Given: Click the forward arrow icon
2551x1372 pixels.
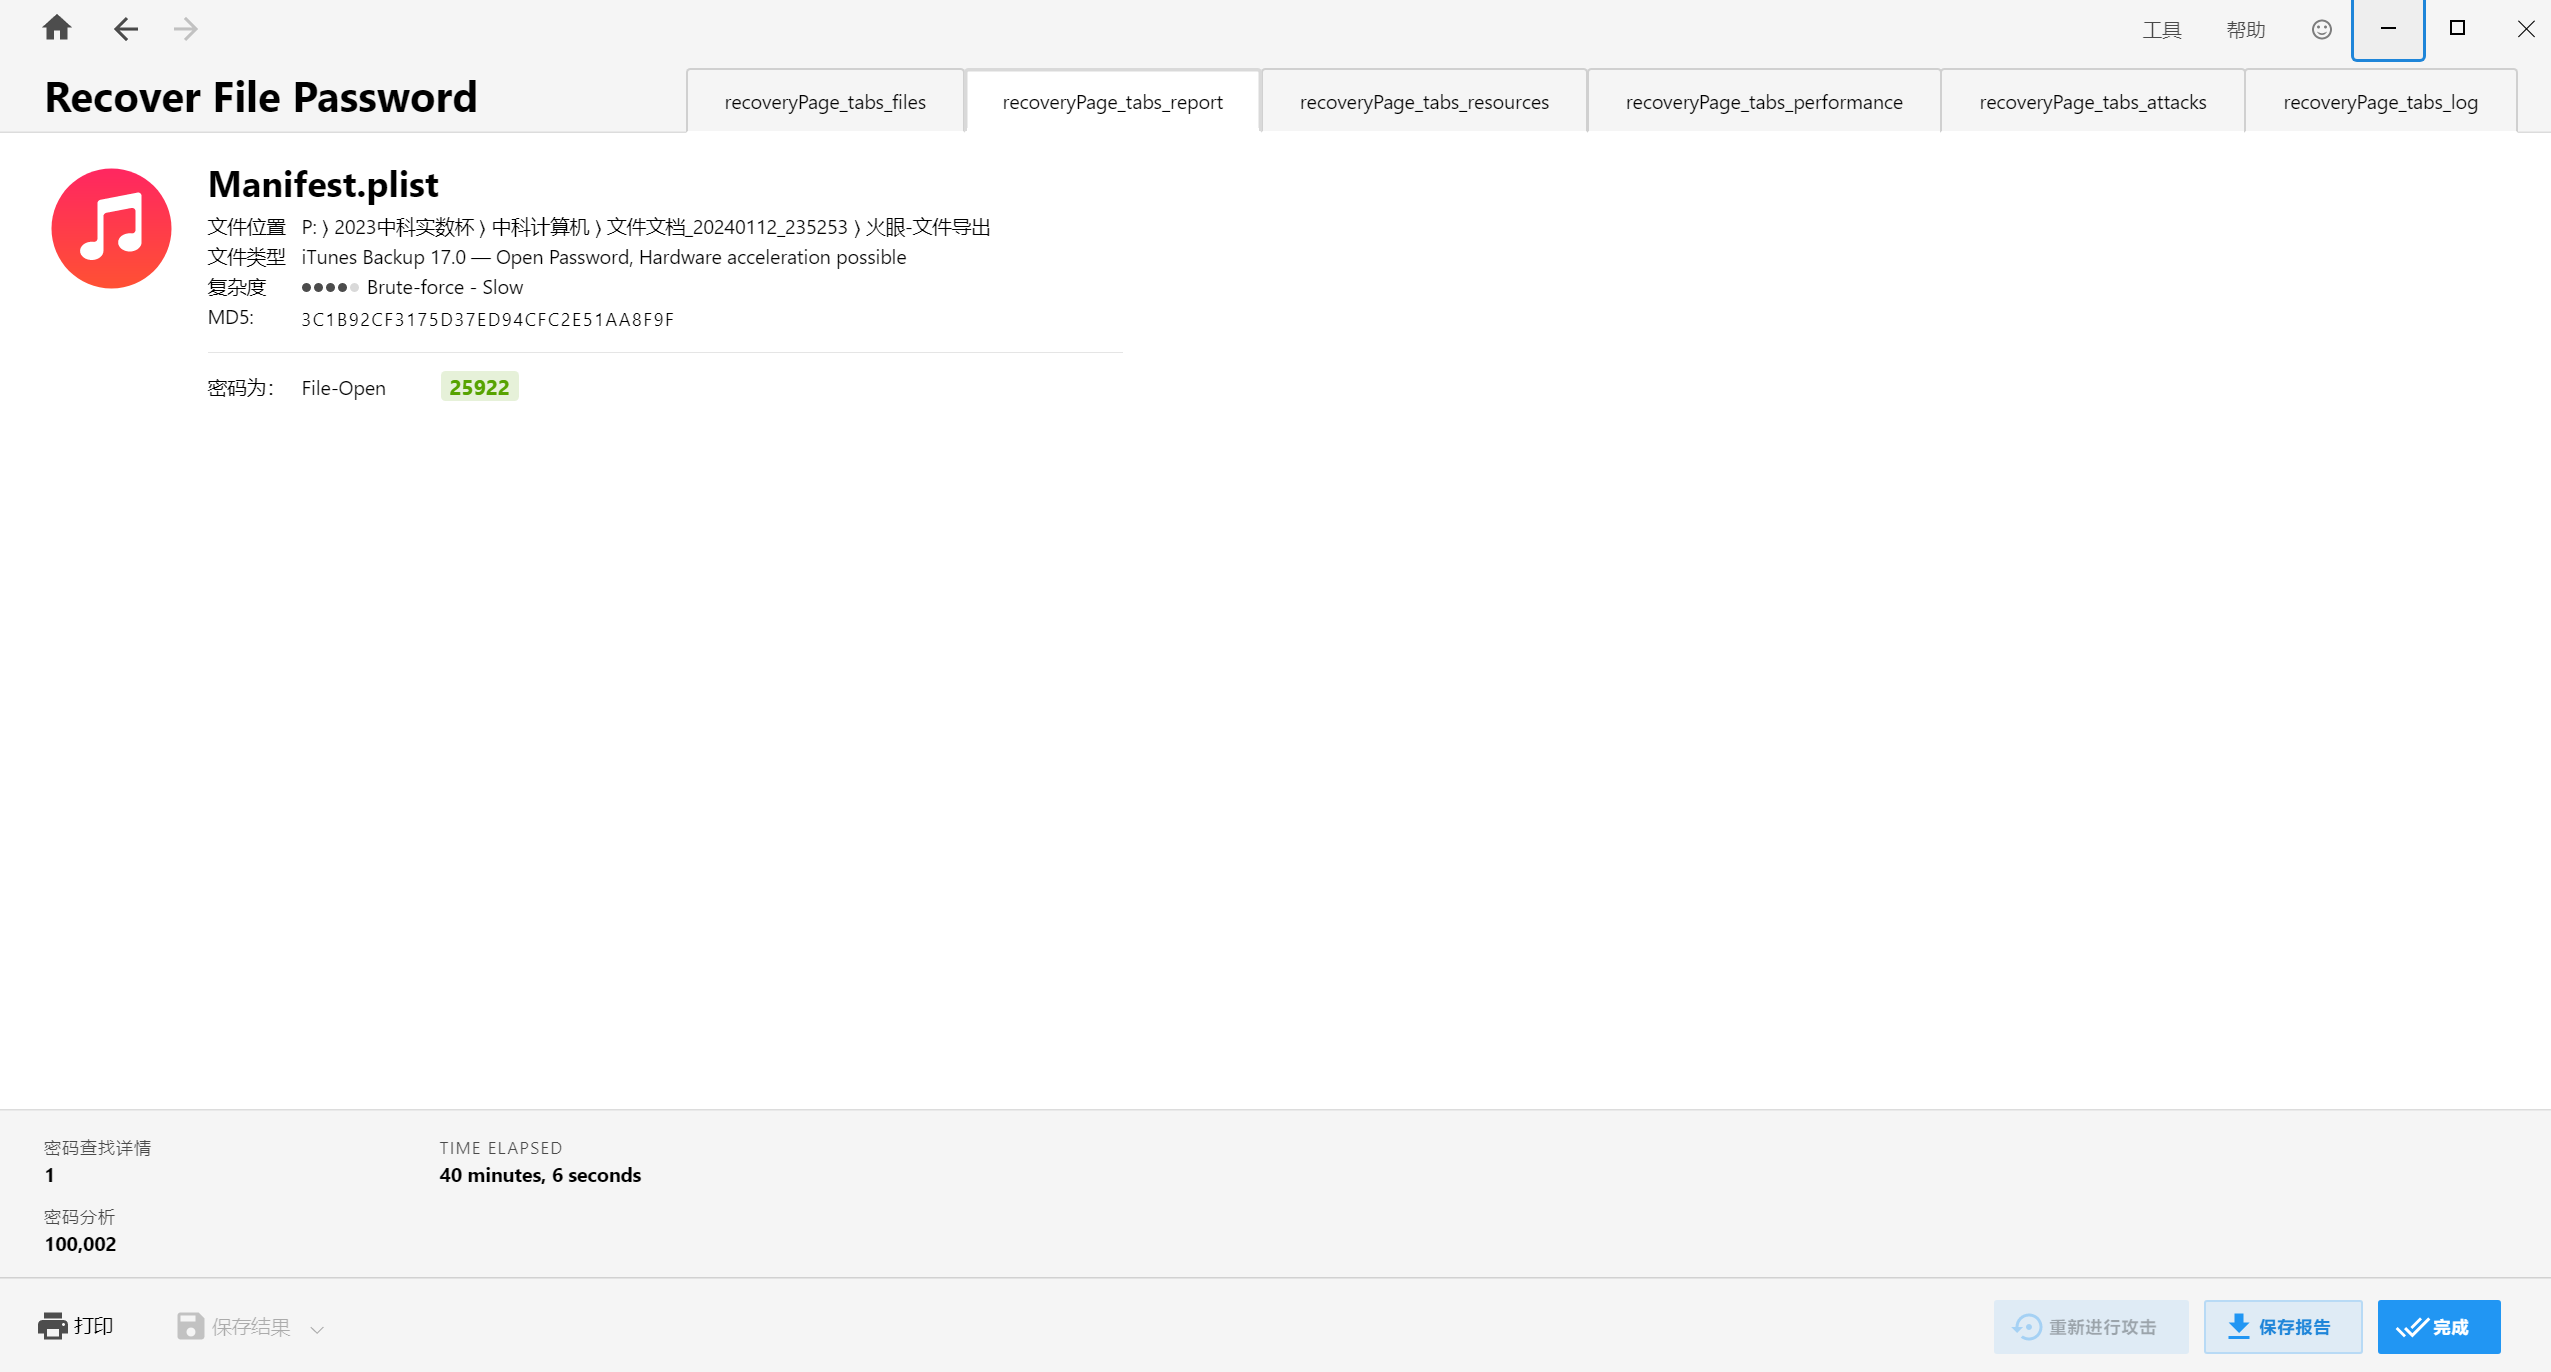Looking at the screenshot, I should 185,29.
